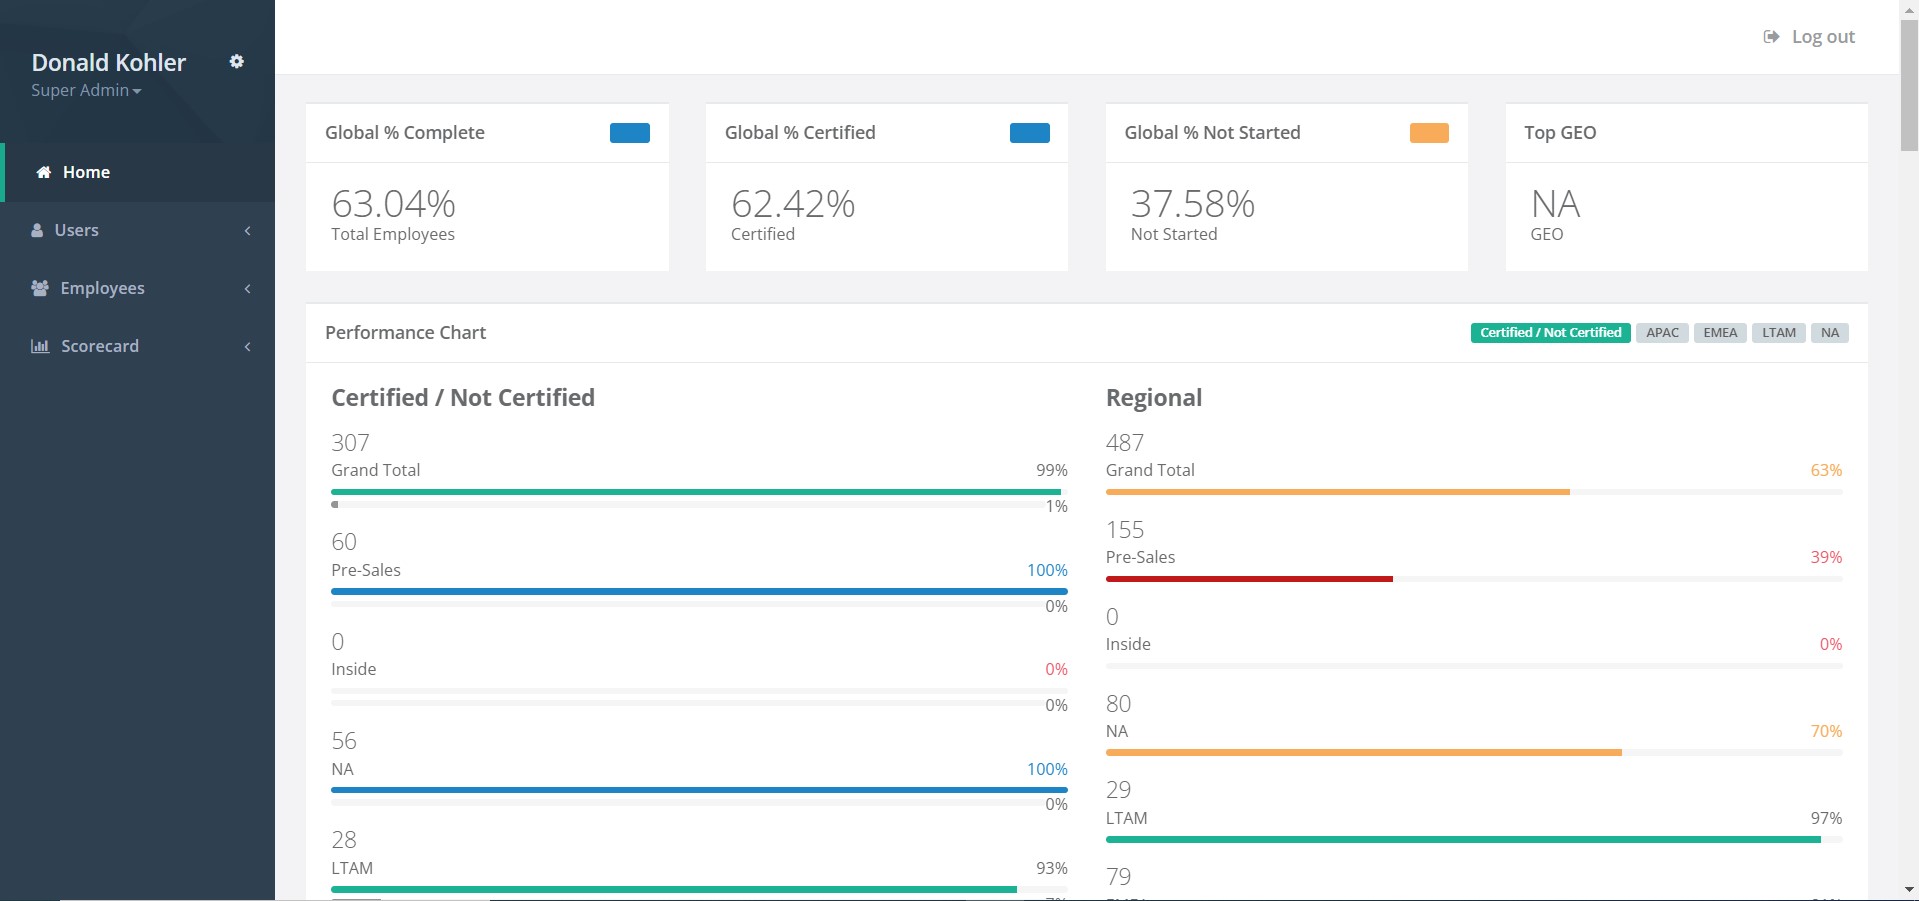Click the Global % Not Started card title
1919x901 pixels.
[x=1212, y=132]
